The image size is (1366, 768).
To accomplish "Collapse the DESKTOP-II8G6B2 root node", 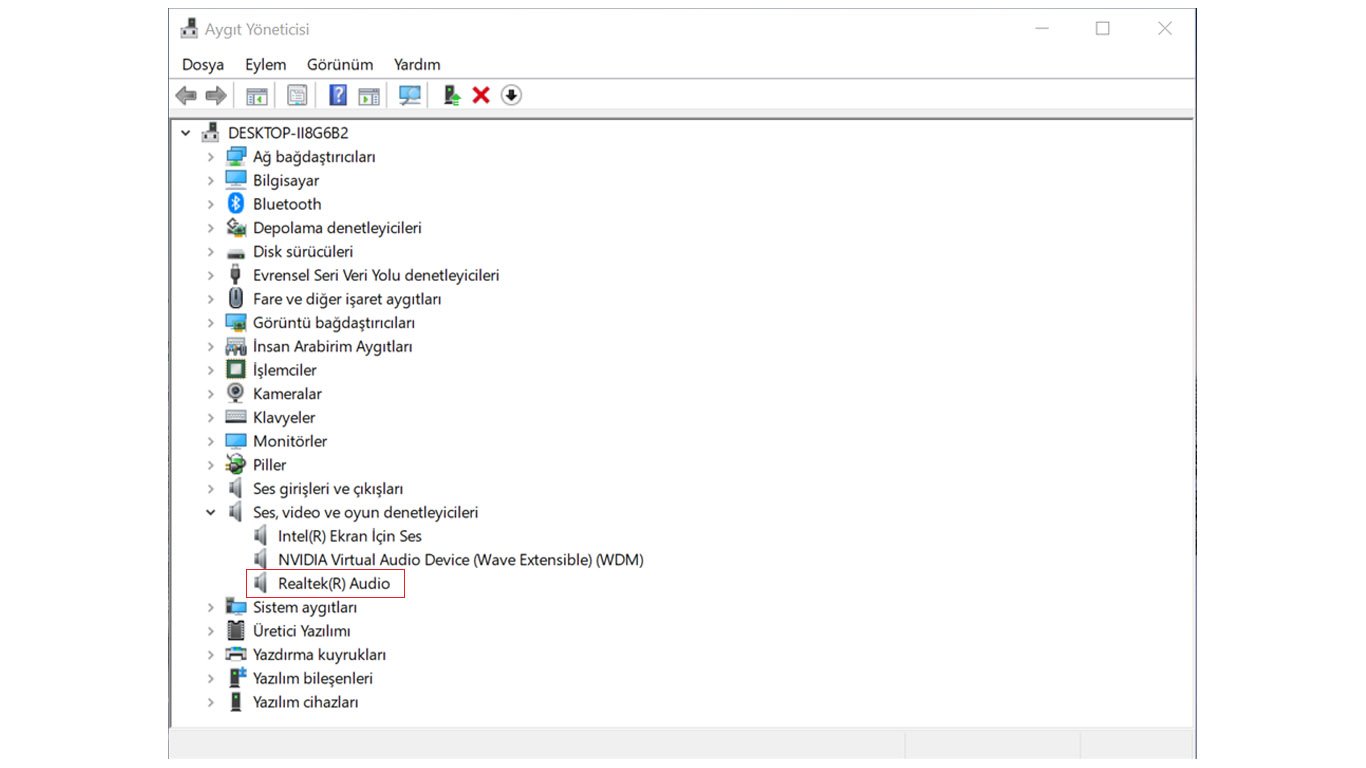I will 185,133.
